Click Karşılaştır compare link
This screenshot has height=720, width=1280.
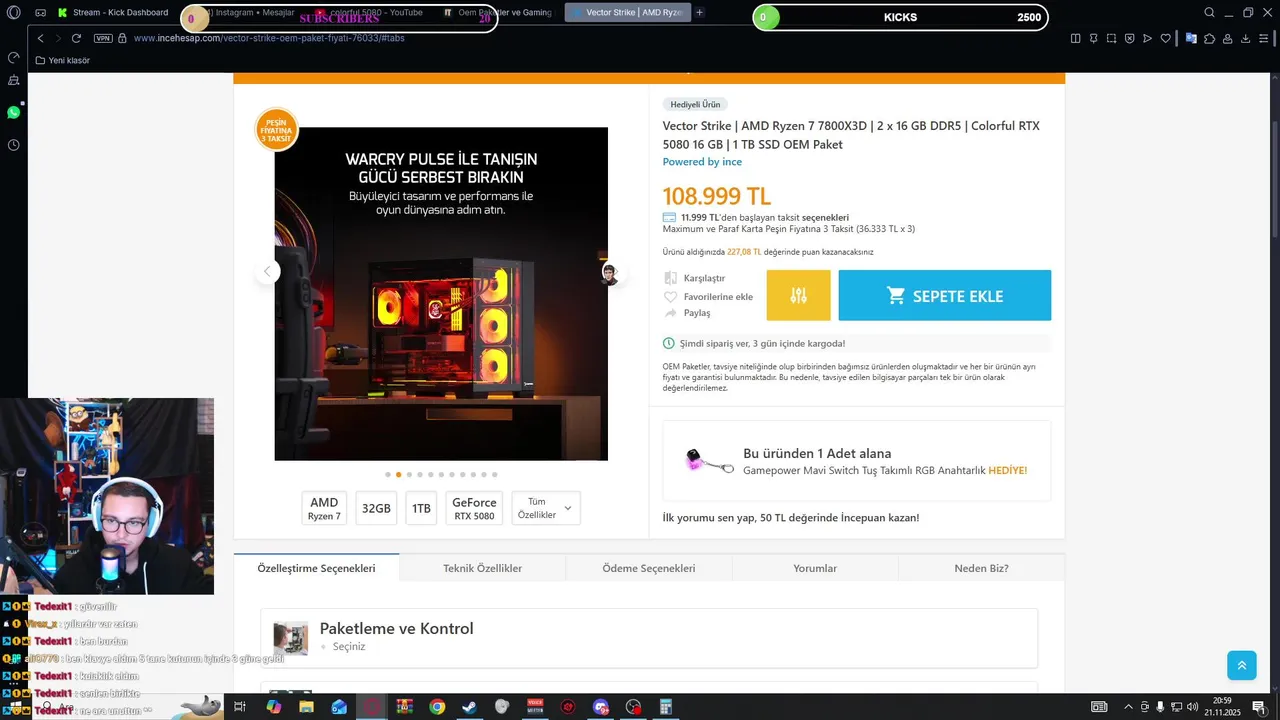695,278
